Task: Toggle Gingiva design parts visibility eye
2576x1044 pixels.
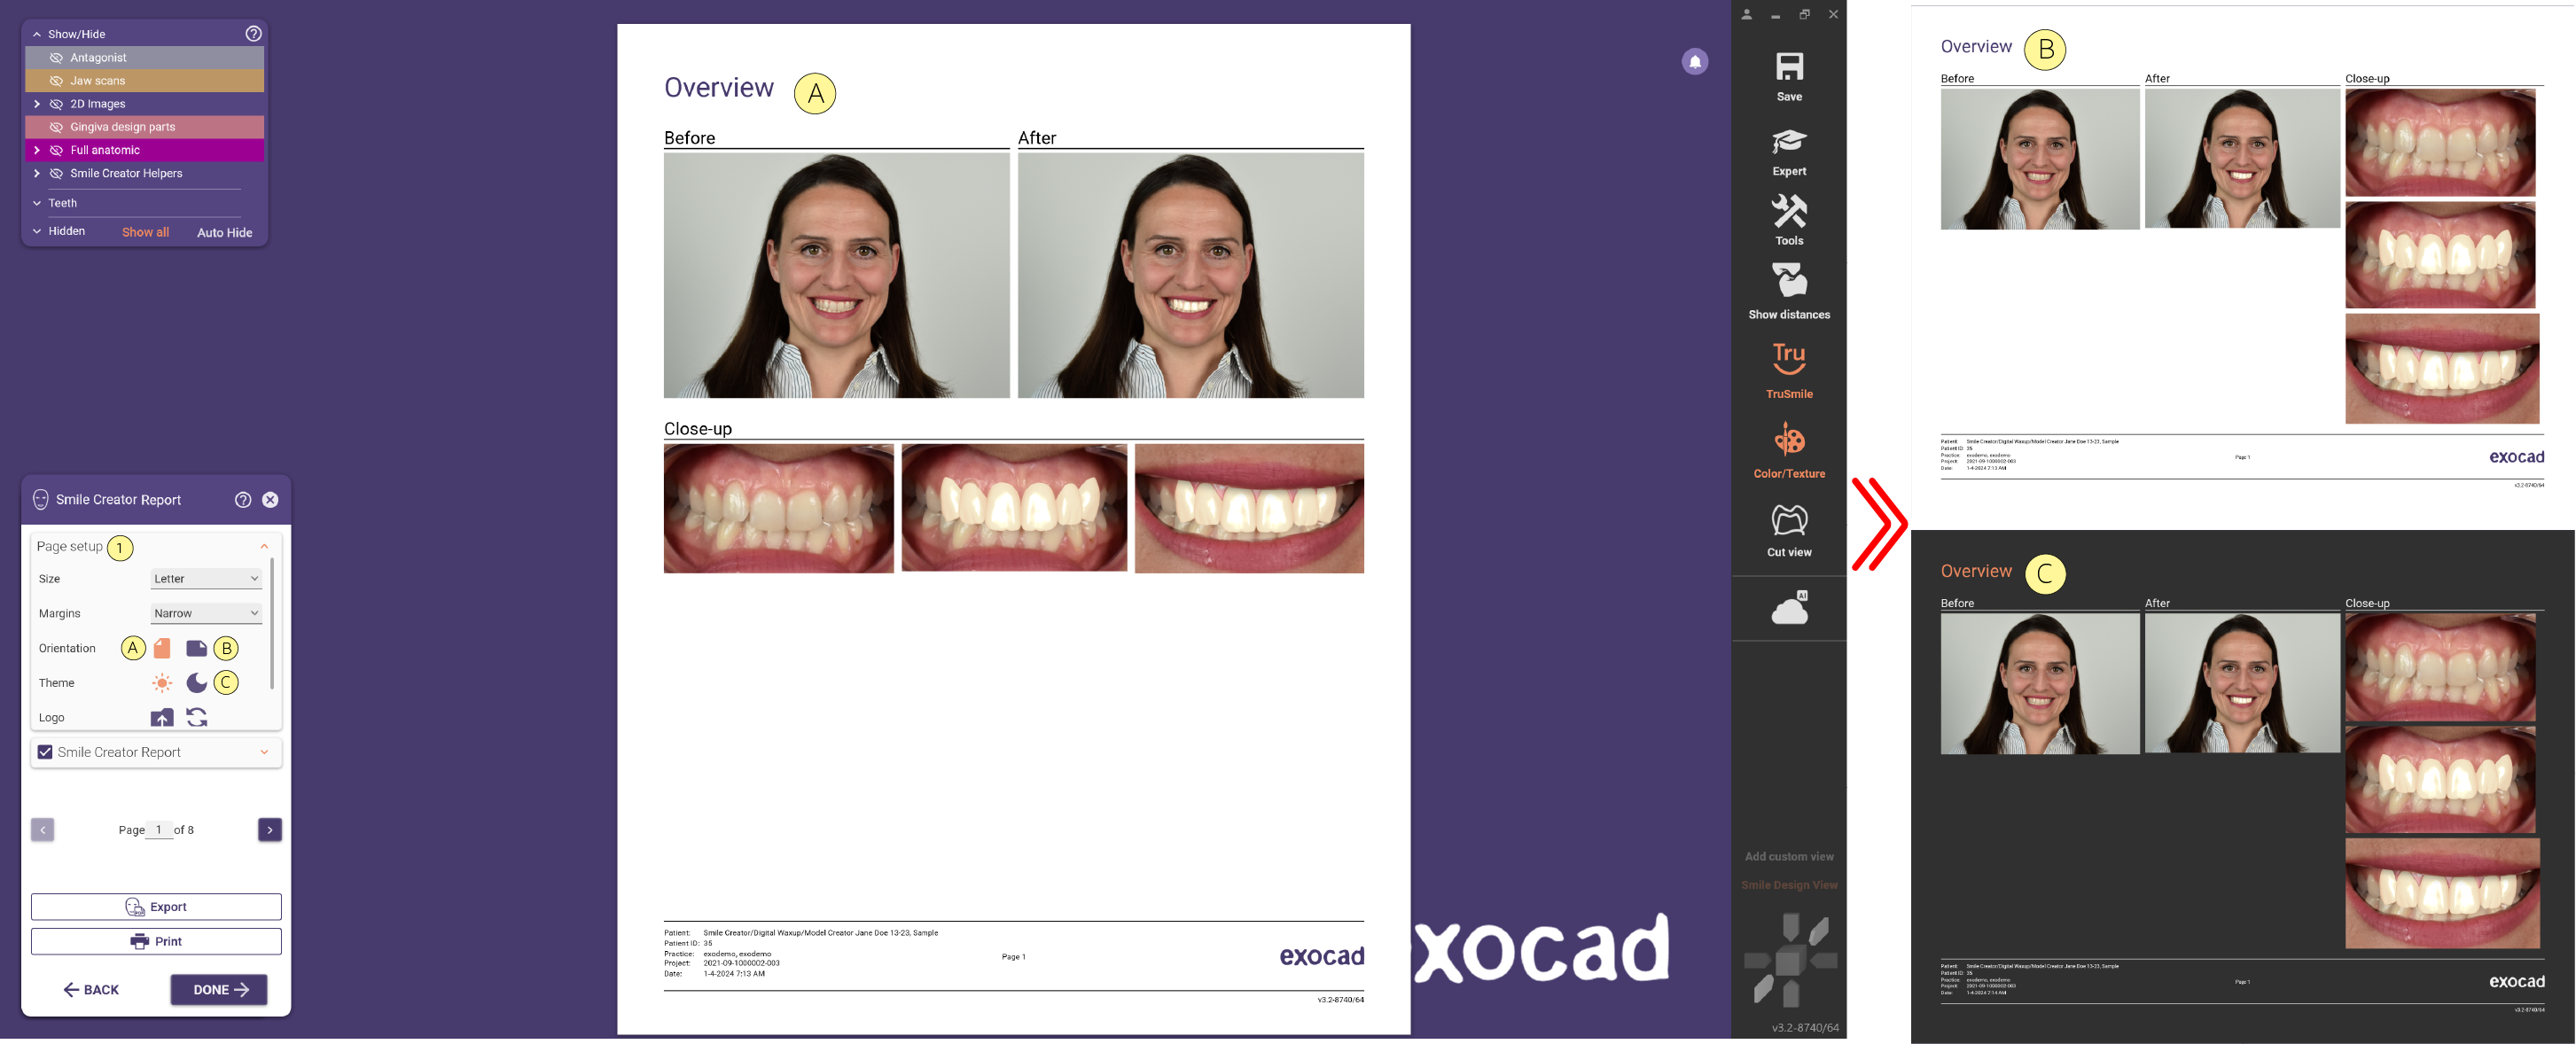Action: [56, 127]
